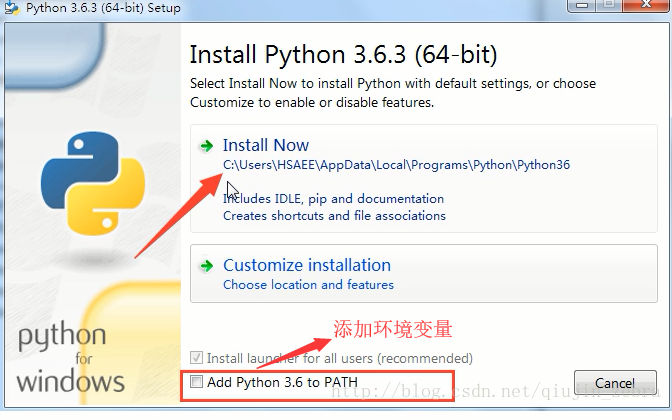Click 'Includes IDLE, pip and documentation' text
Image resolution: width=672 pixels, height=420 pixels.
point(333,199)
